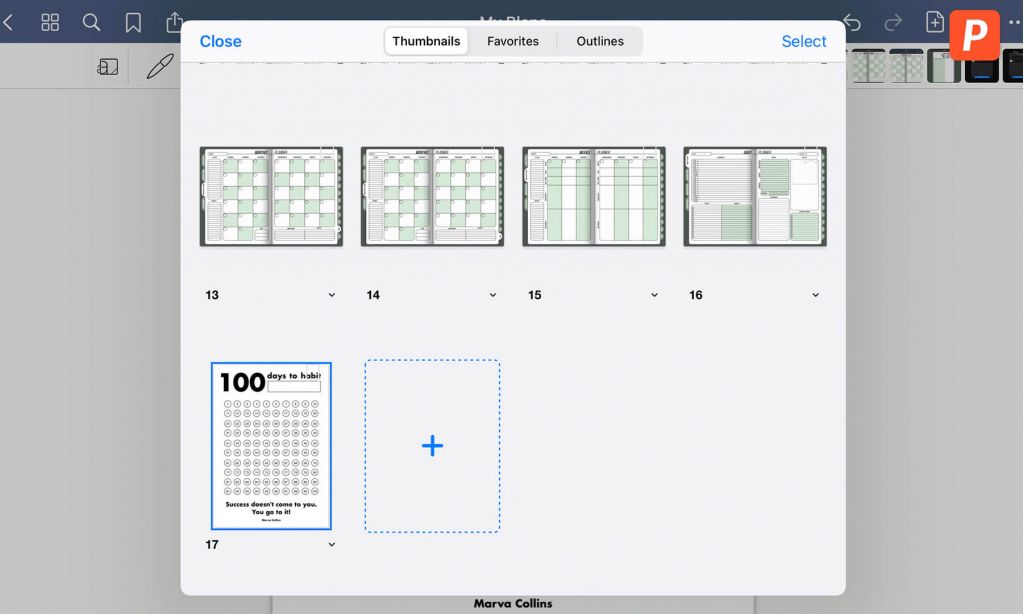Image resolution: width=1024 pixels, height=614 pixels.
Task: Click the Select link
Action: click(x=804, y=41)
